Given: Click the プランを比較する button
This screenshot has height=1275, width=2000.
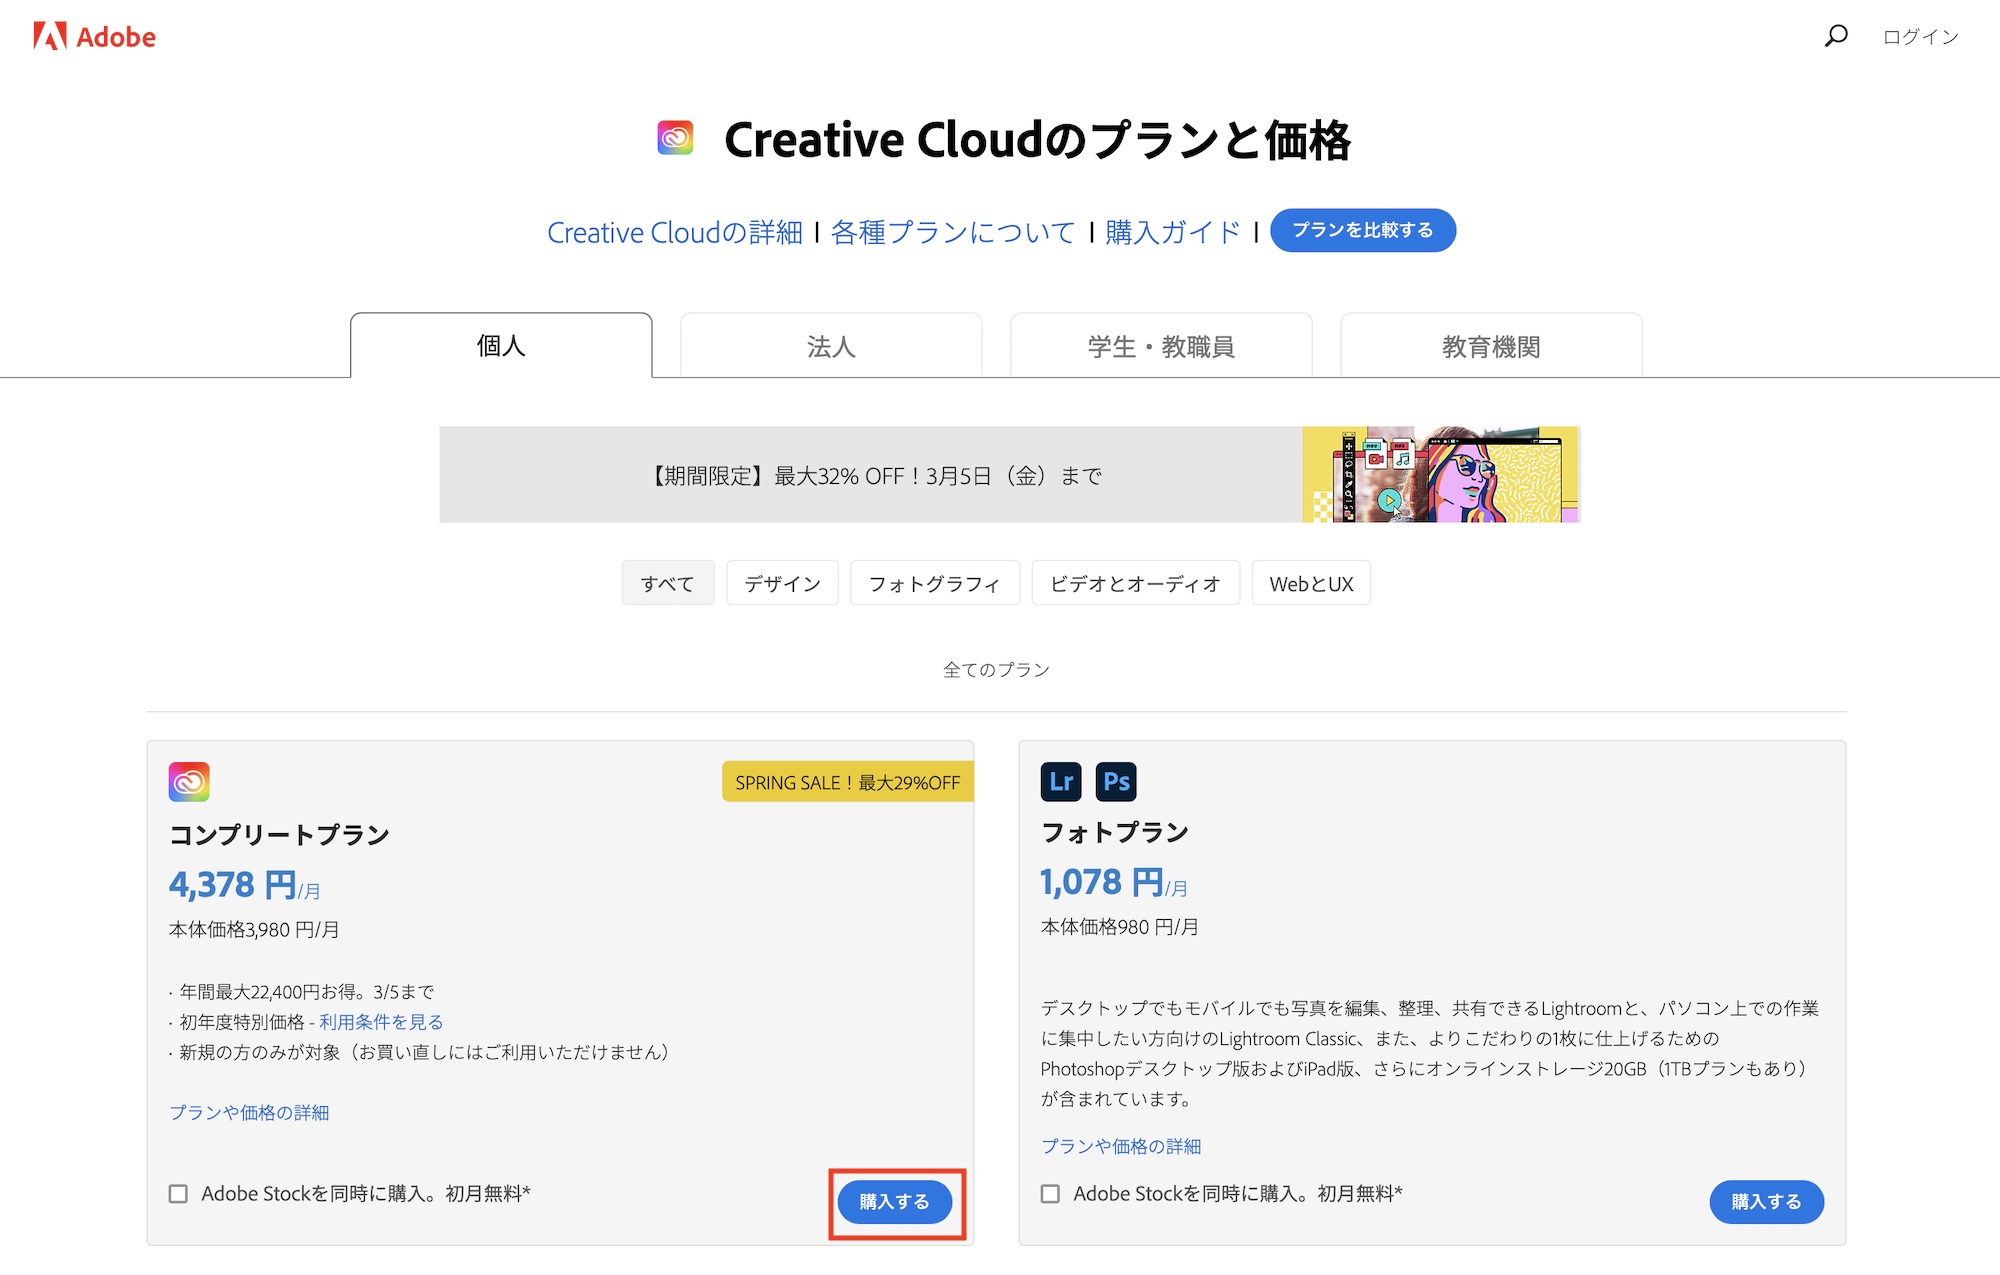Looking at the screenshot, I should coord(1362,230).
